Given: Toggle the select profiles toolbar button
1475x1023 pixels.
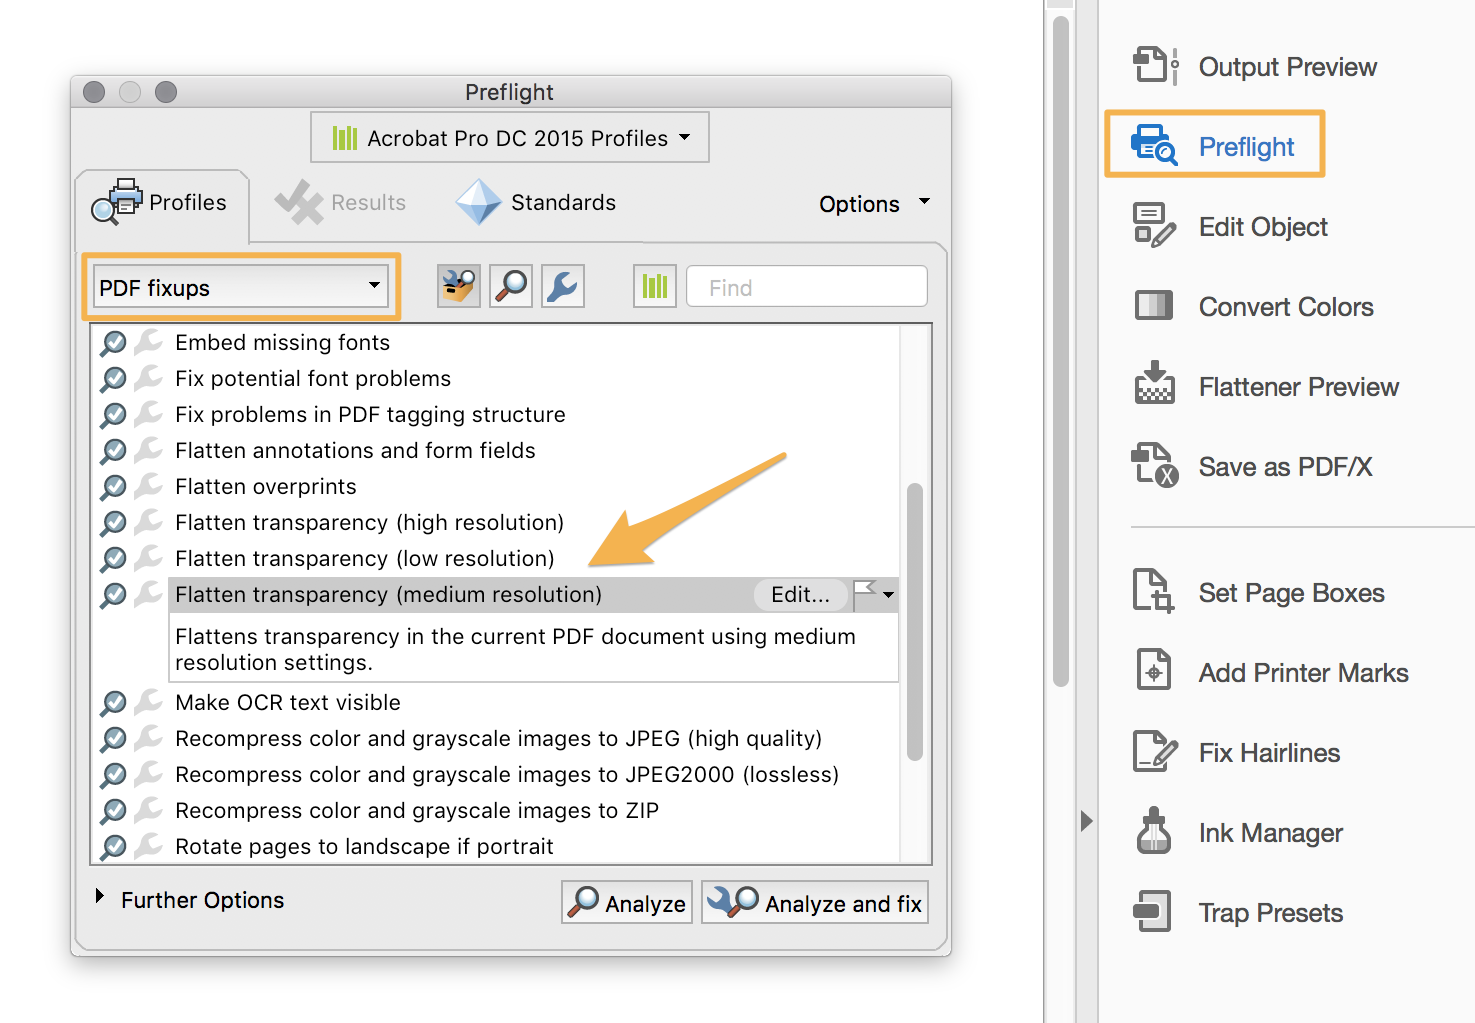Looking at the screenshot, I should point(459,287).
